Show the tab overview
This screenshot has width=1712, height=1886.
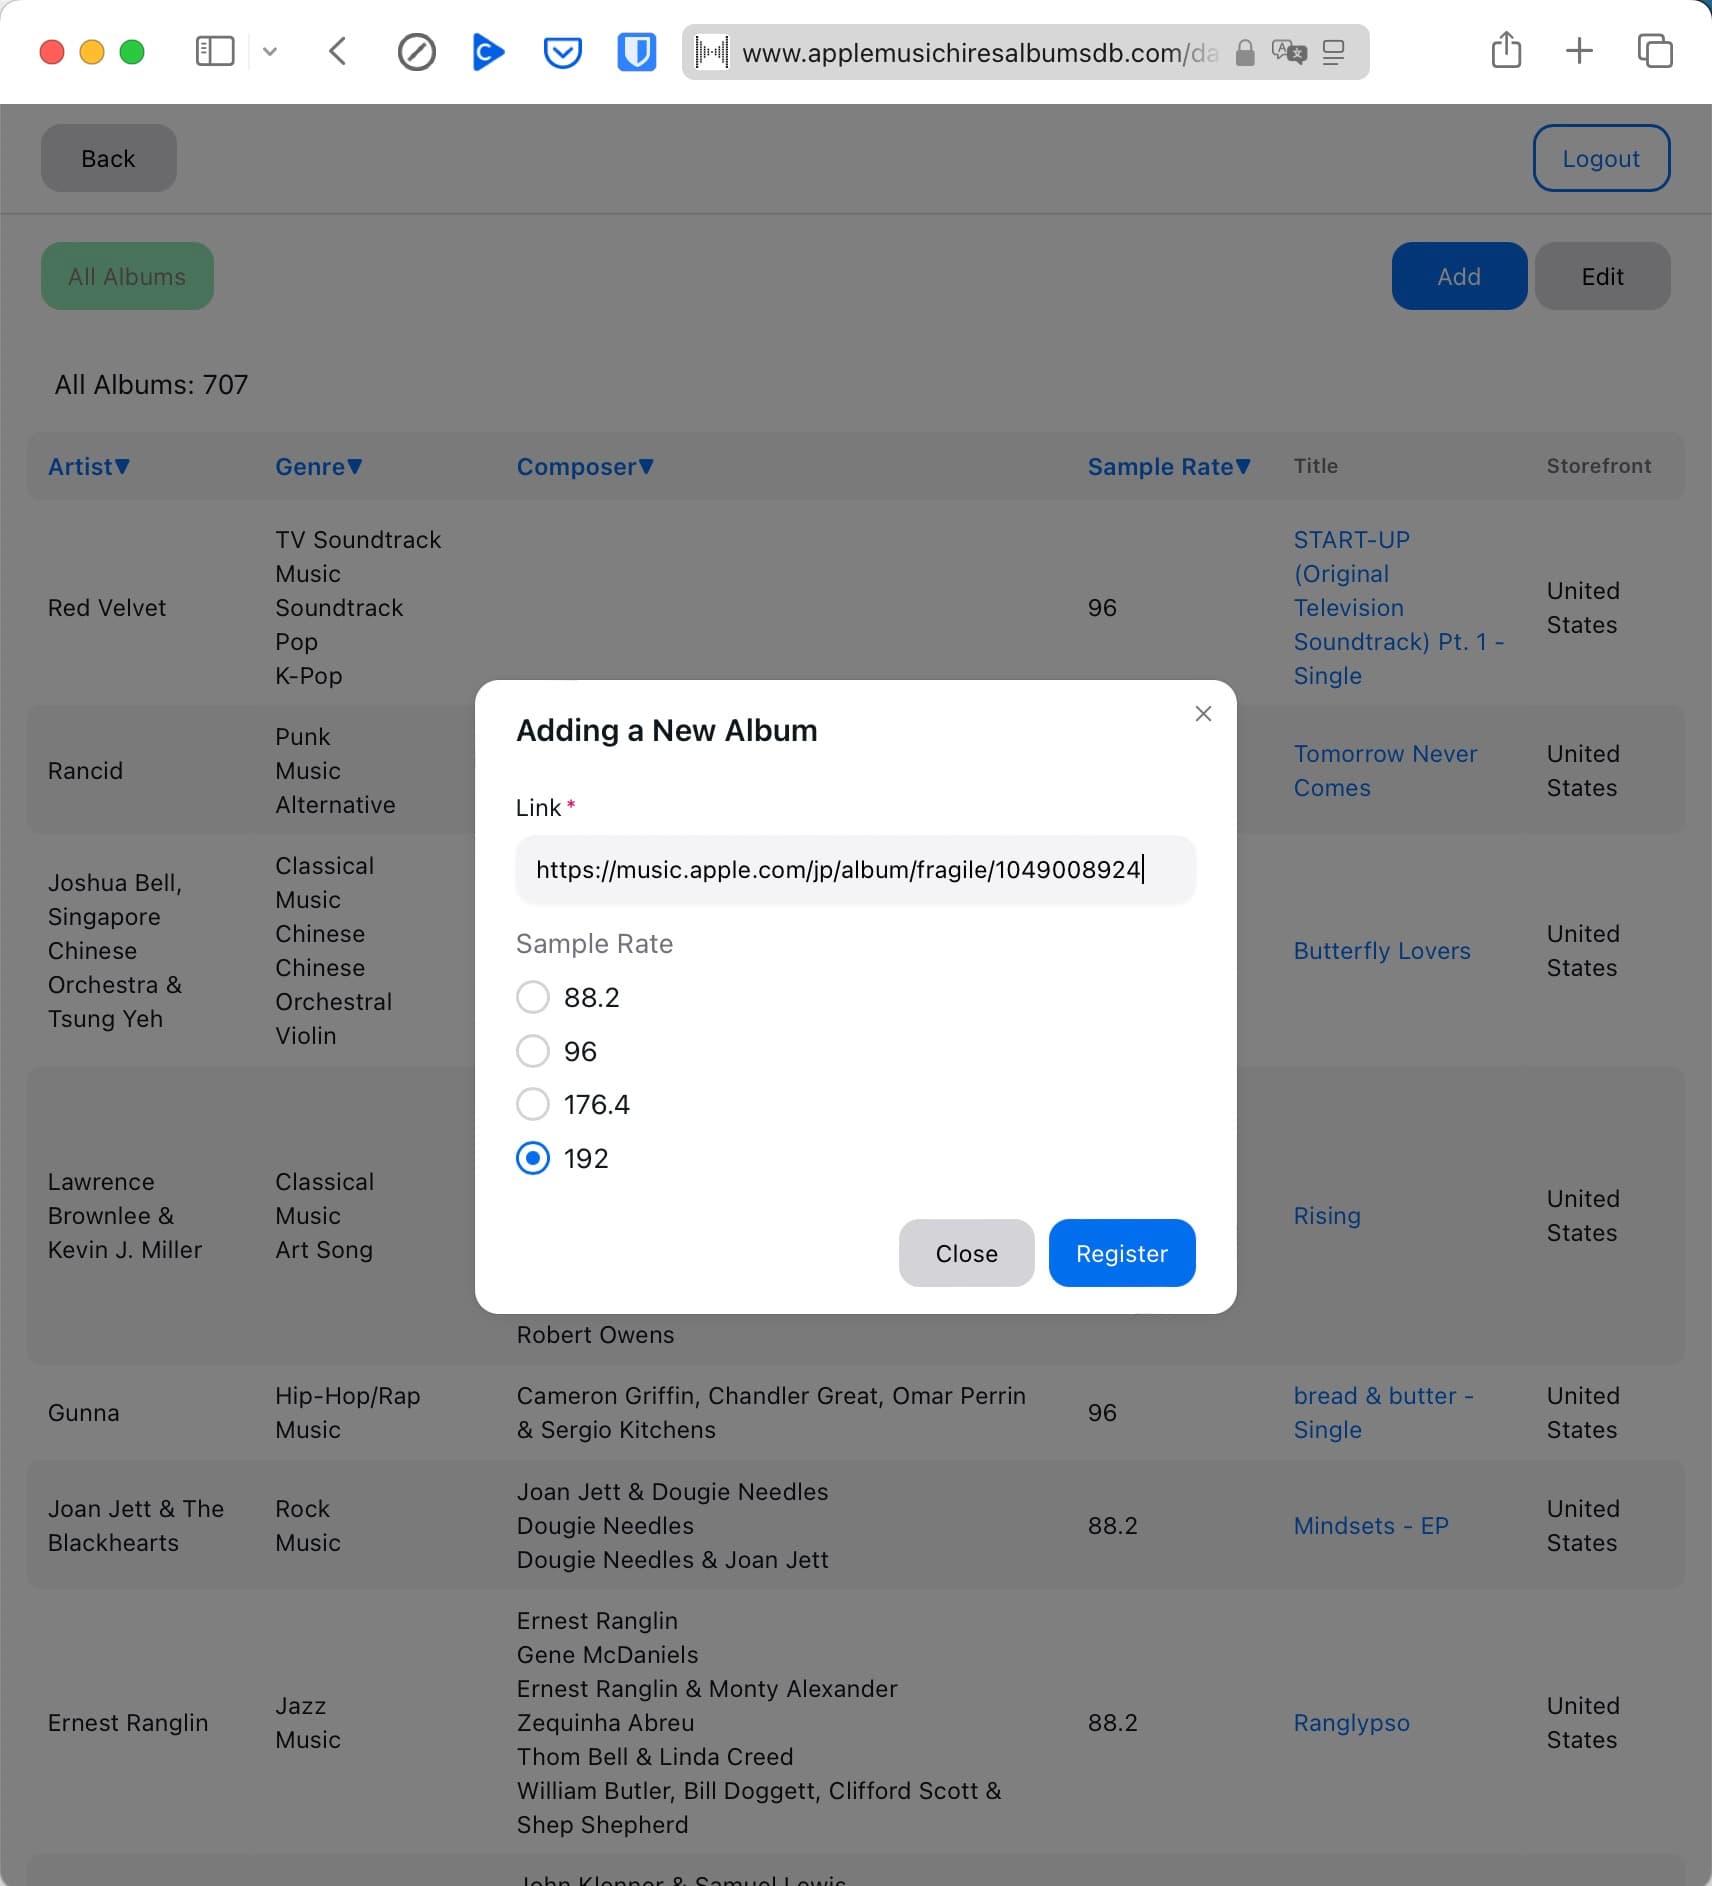(x=1654, y=51)
